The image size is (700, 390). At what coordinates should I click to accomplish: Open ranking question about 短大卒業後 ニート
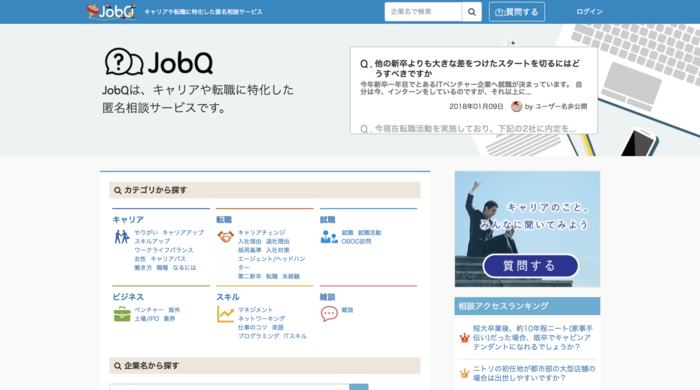tap(532, 337)
